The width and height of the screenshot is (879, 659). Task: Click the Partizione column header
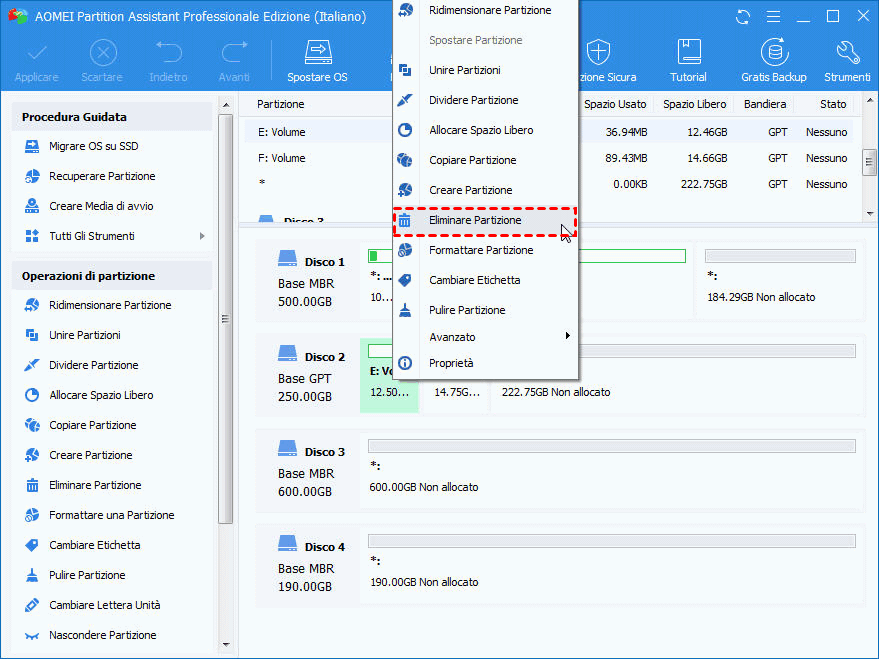point(280,104)
